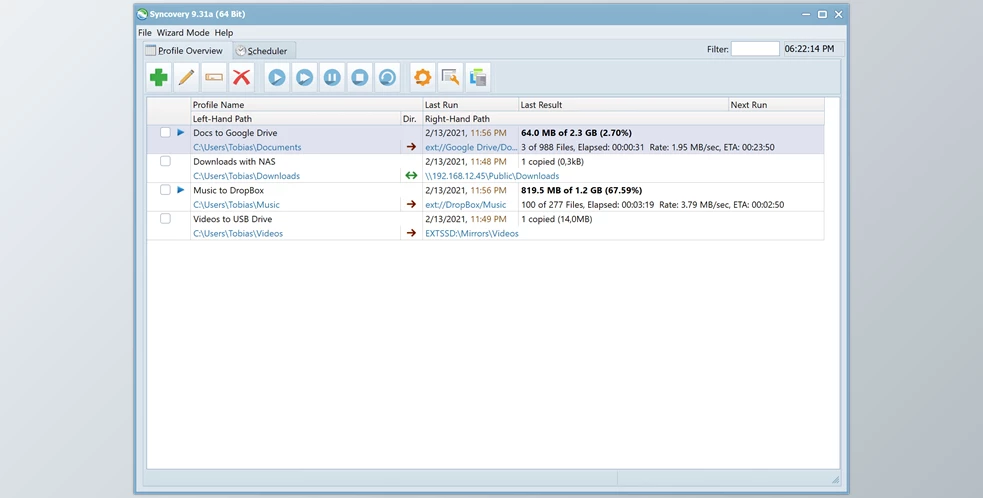Open the Wizard Mode menu

(x=183, y=33)
